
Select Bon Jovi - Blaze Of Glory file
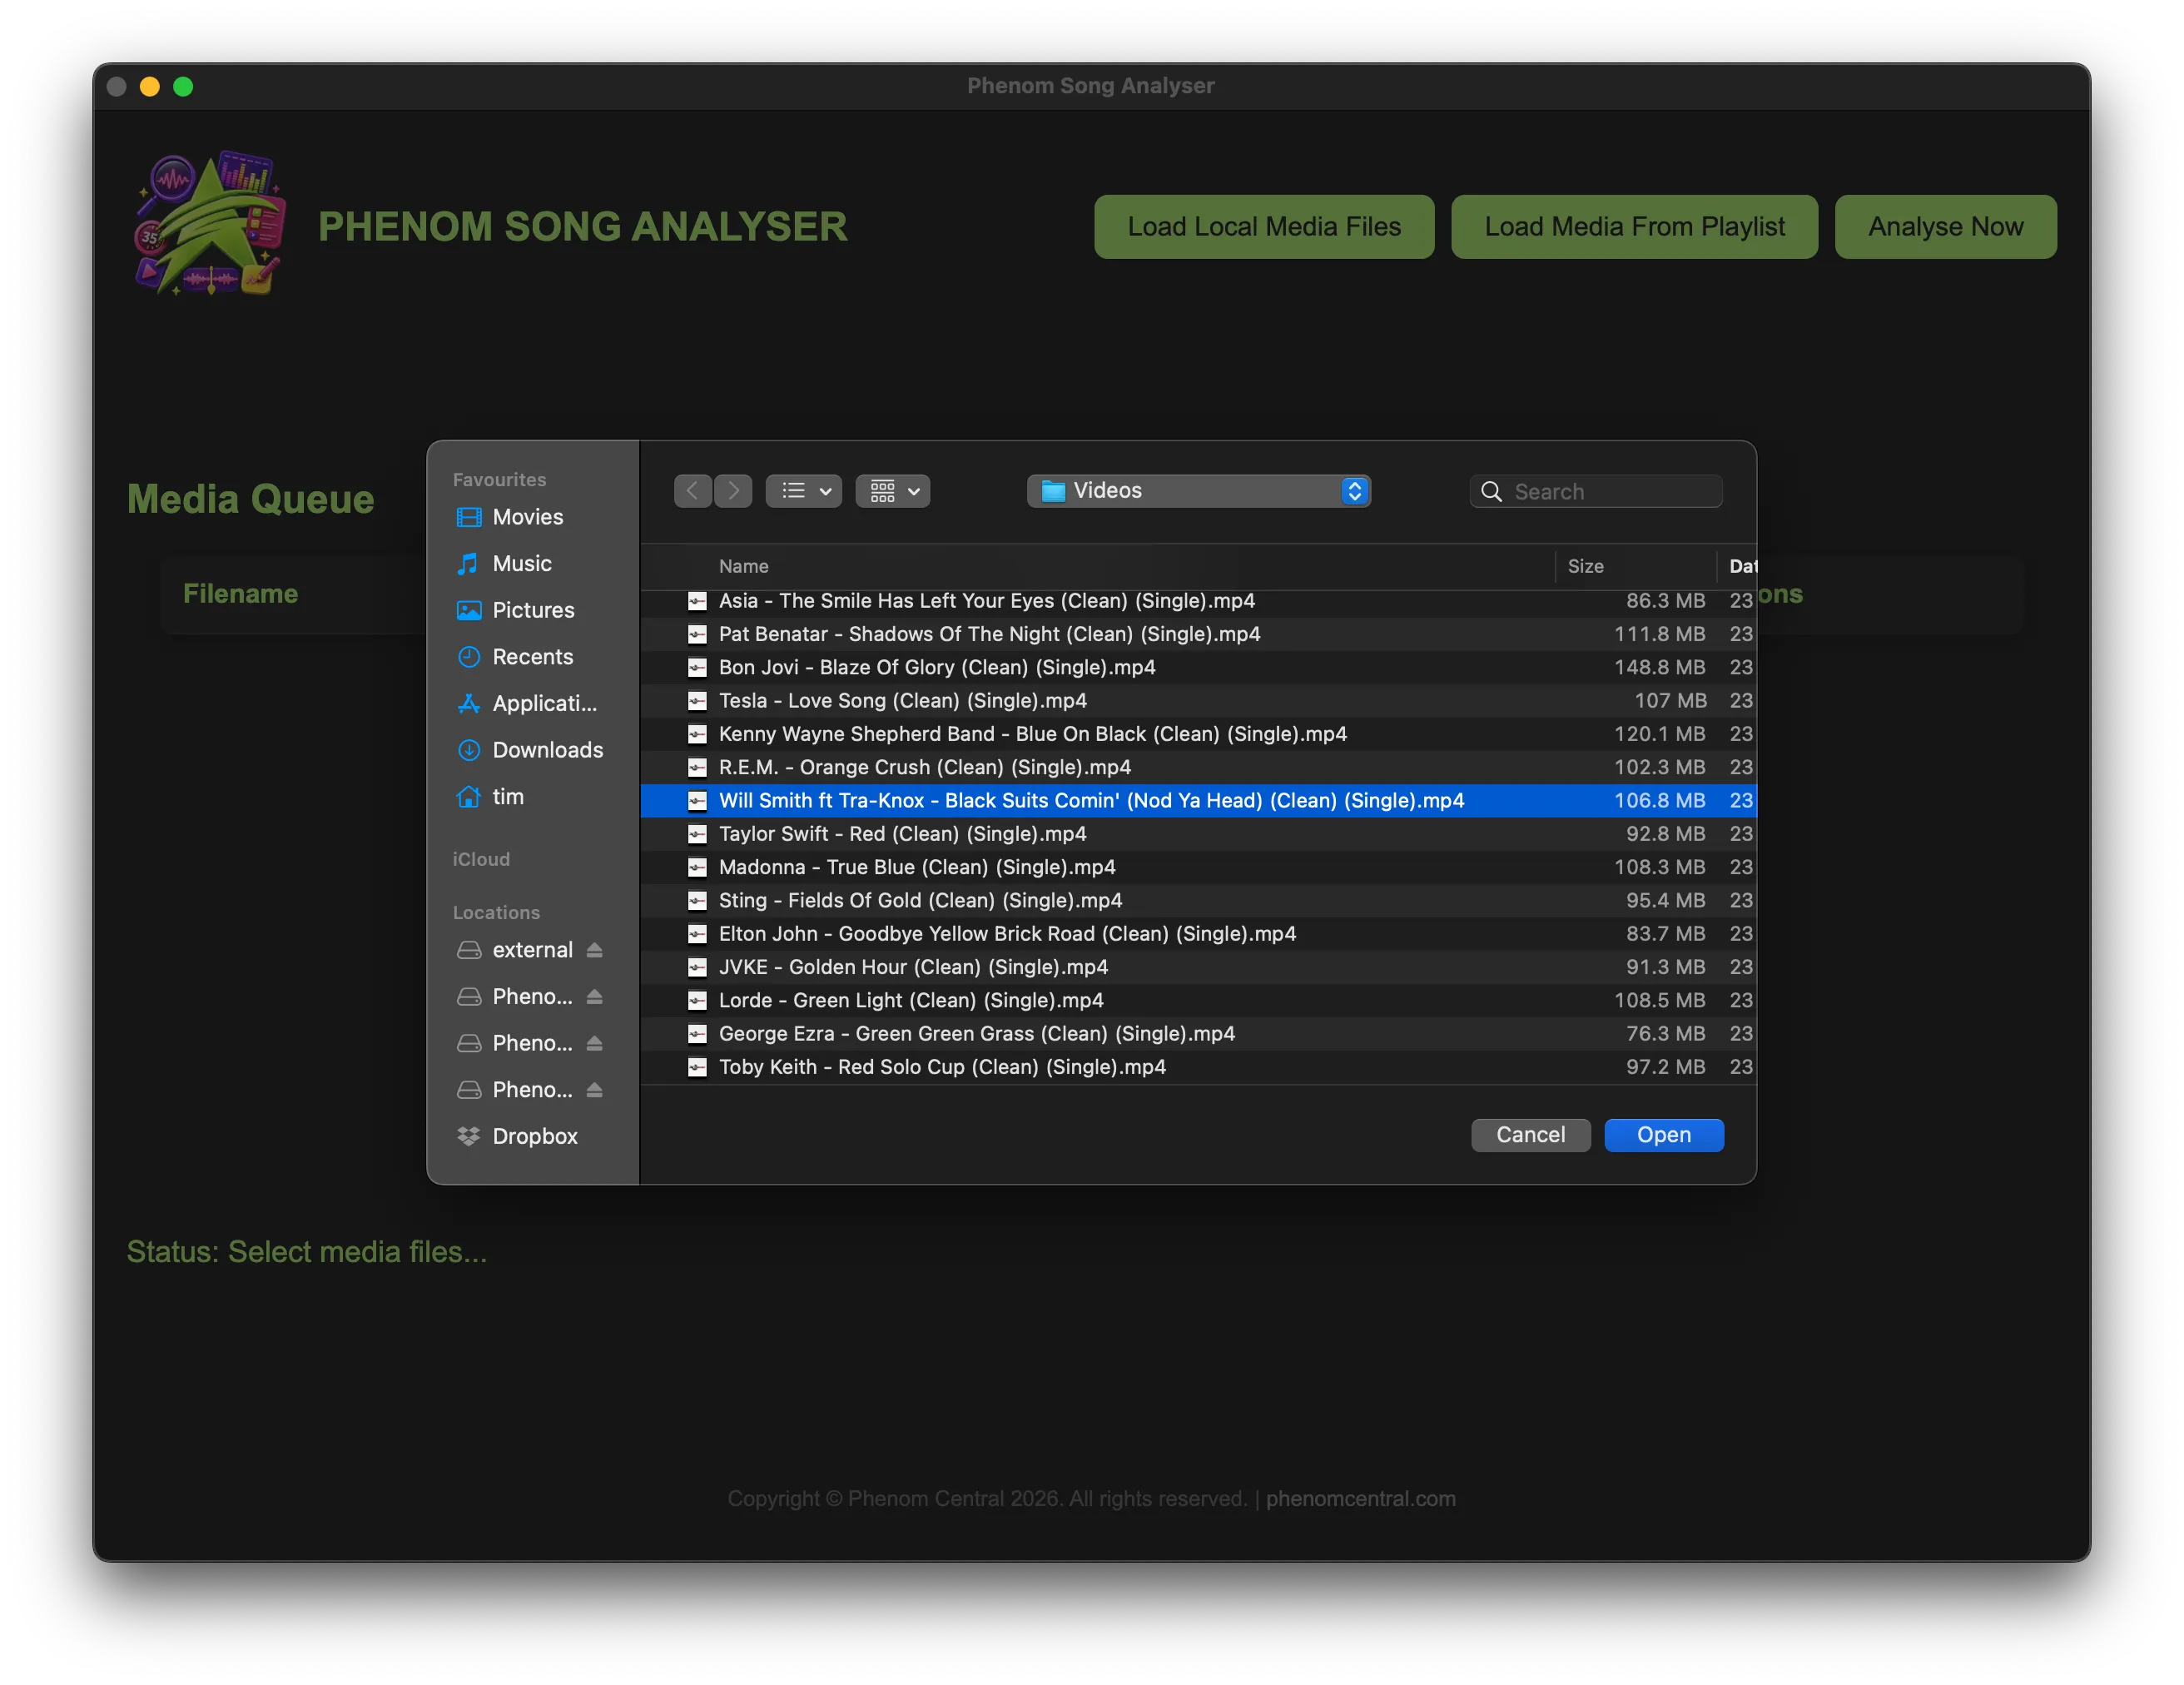1198,667
